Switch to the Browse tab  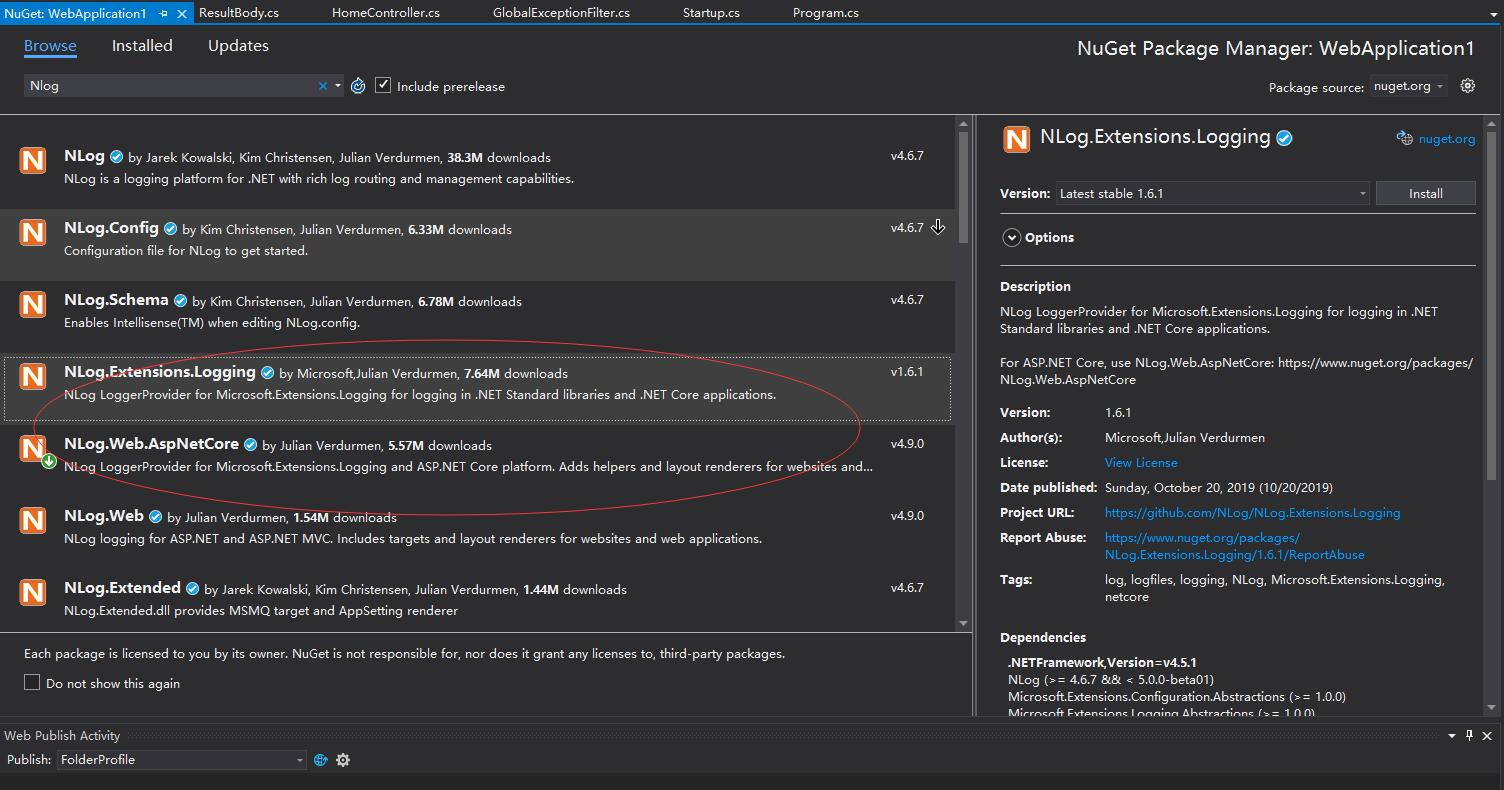tap(50, 46)
